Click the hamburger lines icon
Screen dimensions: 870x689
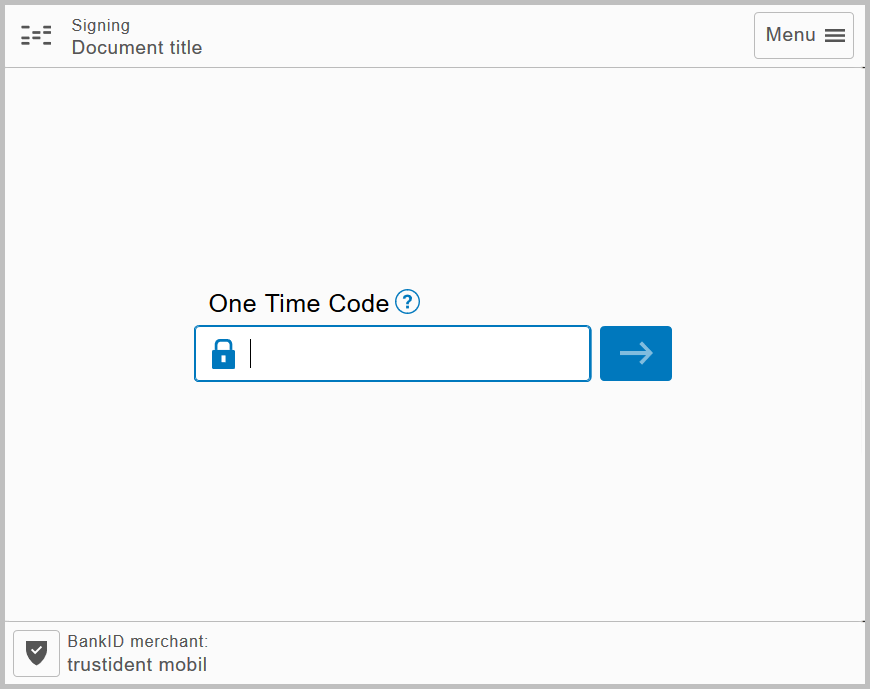(834, 36)
